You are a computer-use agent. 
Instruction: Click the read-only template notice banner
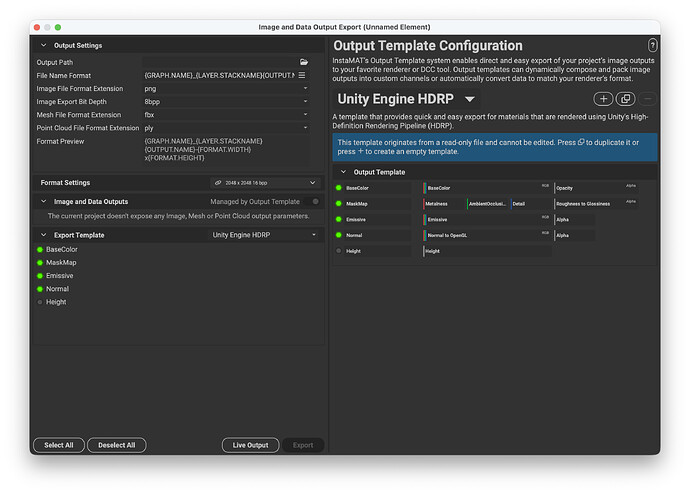click(x=495, y=147)
